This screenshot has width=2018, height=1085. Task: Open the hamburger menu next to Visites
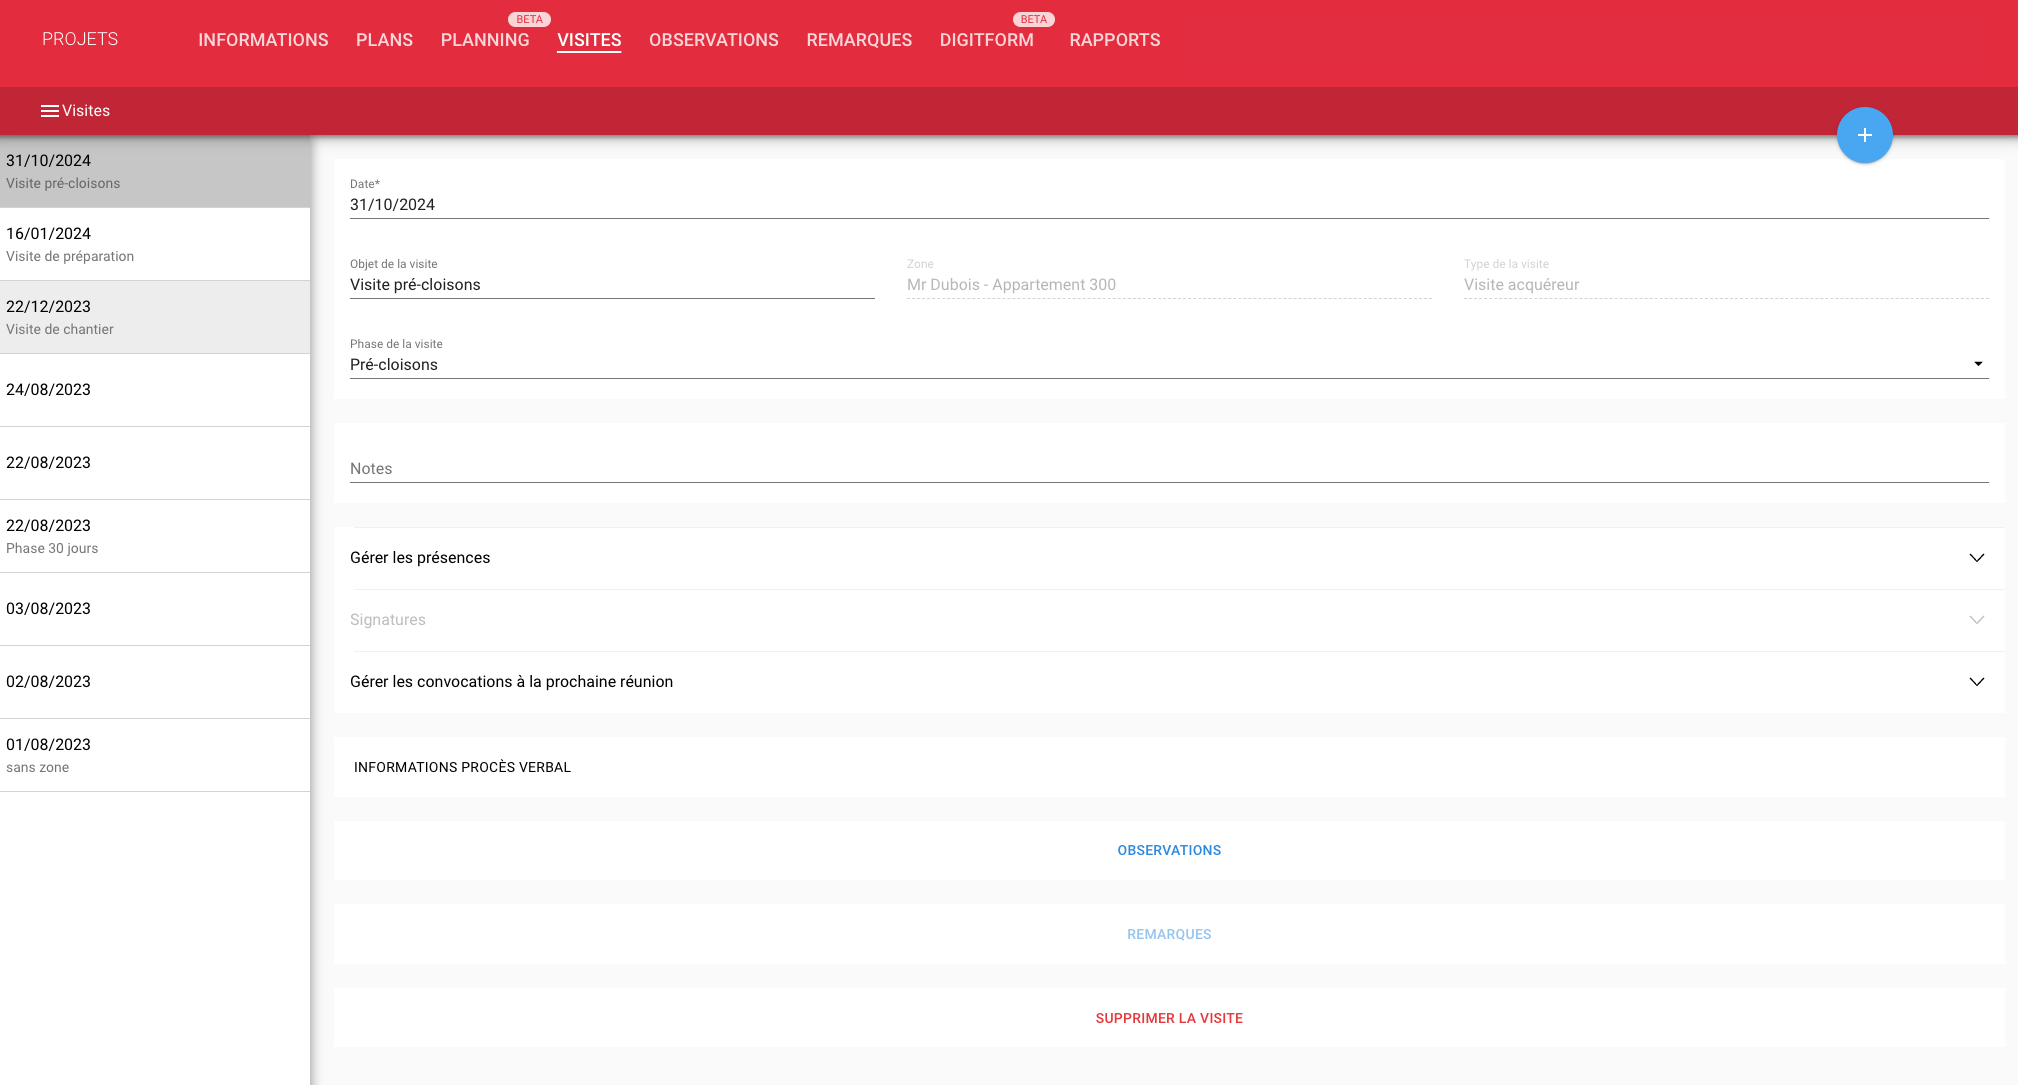(x=49, y=111)
